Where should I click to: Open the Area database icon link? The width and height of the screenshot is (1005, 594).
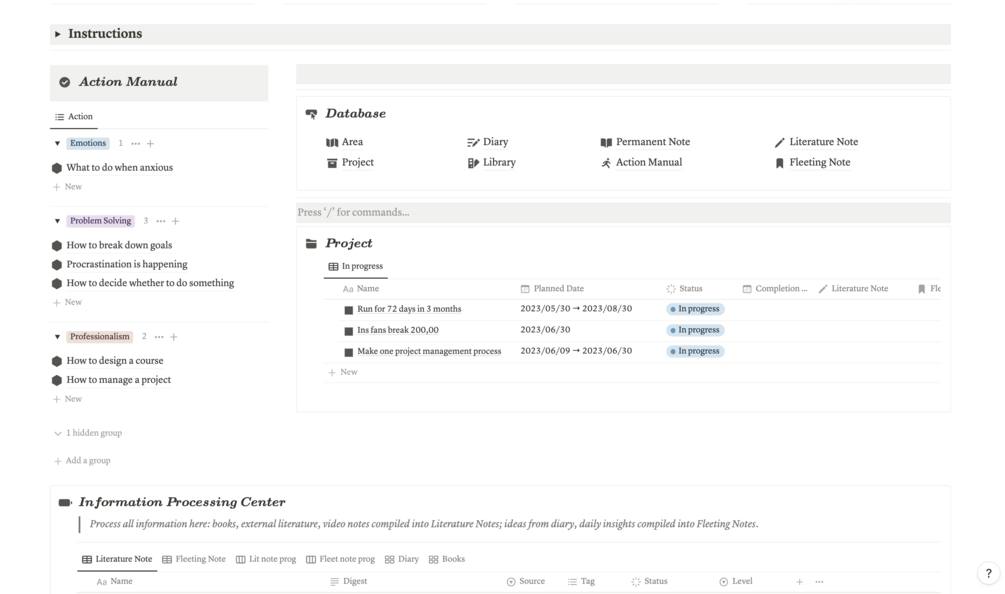click(x=332, y=143)
